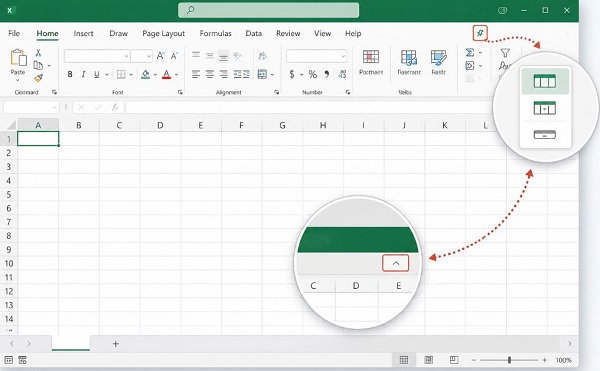Click the pin ribbon icon beside Help

[480, 33]
